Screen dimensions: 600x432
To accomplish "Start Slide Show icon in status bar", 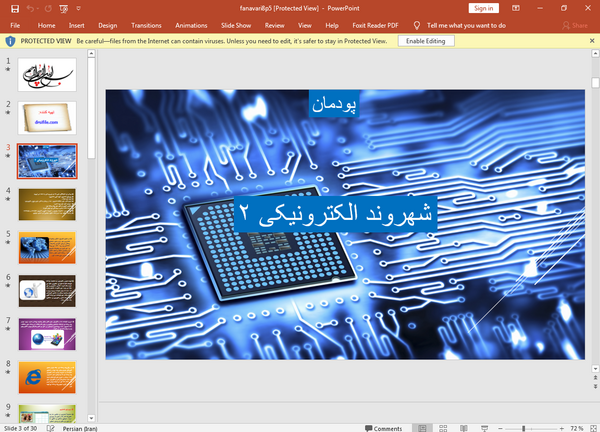I will point(484,428).
